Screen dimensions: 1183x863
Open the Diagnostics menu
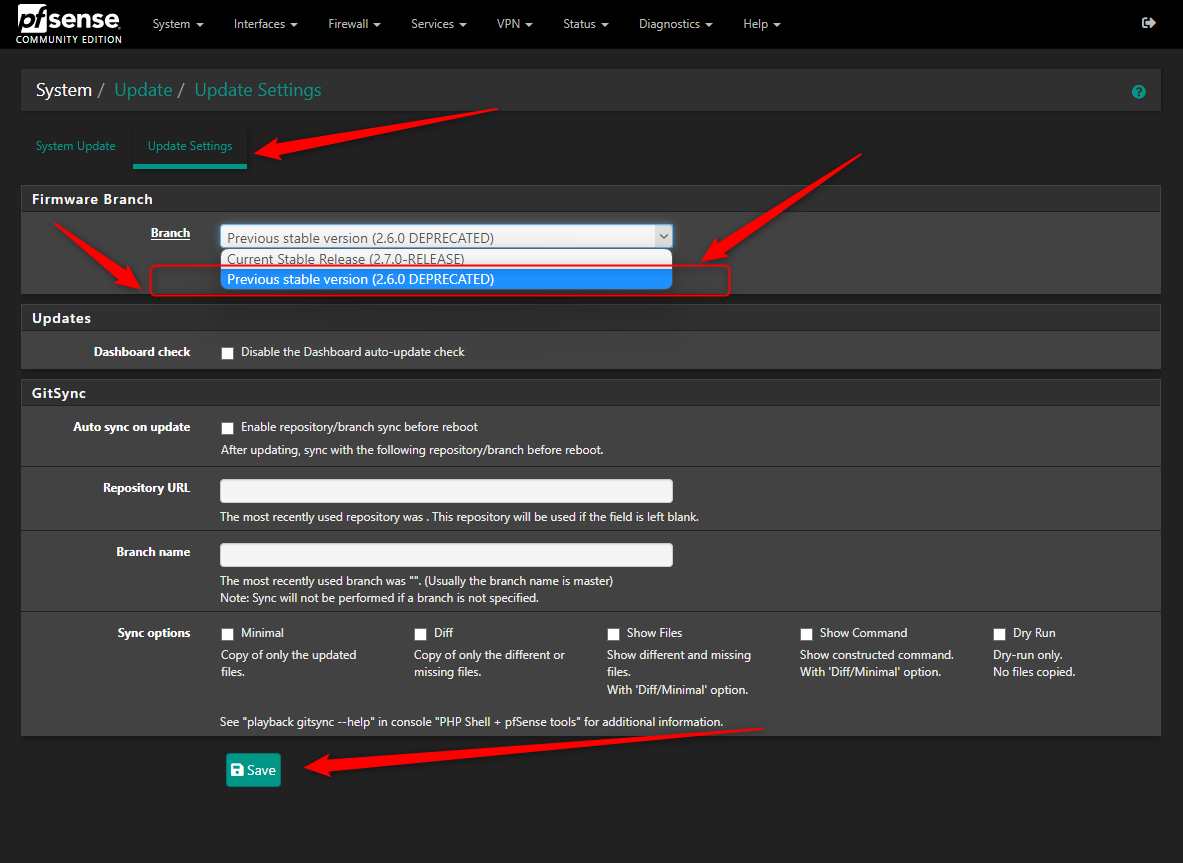675,24
